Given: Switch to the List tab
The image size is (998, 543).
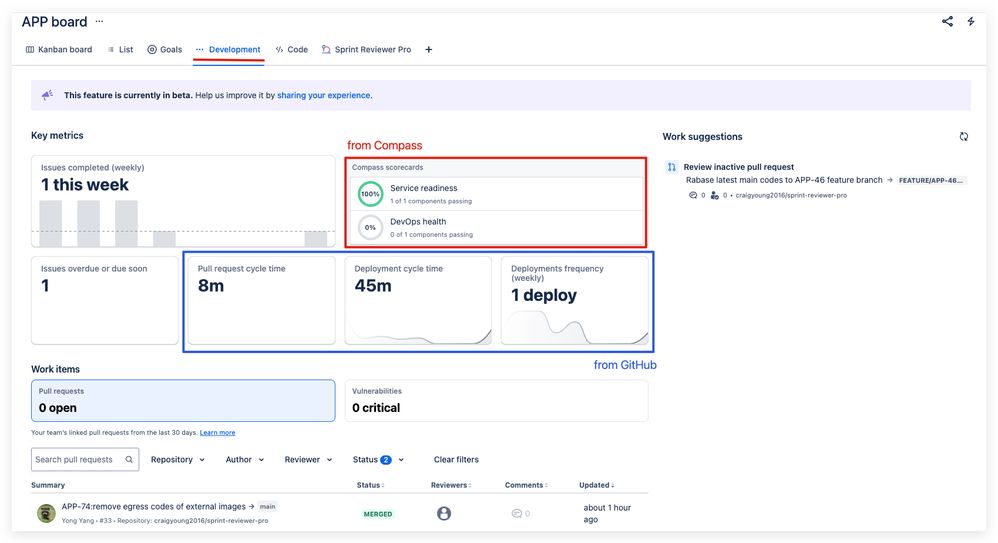Looking at the screenshot, I should (120, 49).
